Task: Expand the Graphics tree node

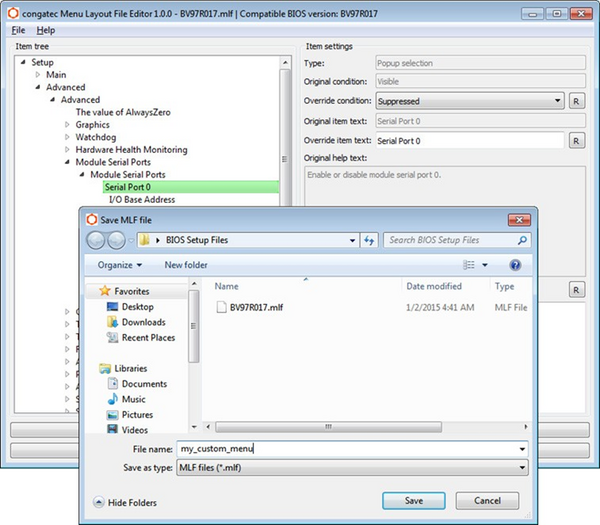Action: [x=67, y=125]
